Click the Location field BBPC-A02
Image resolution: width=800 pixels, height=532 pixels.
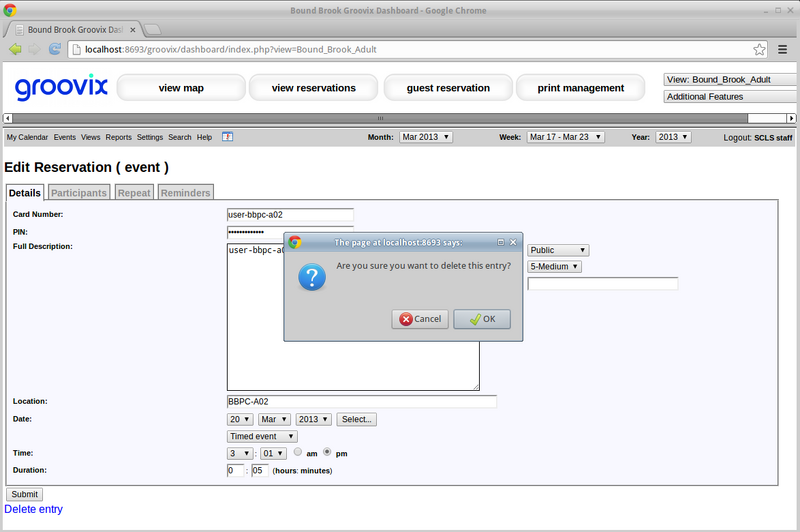click(362, 401)
